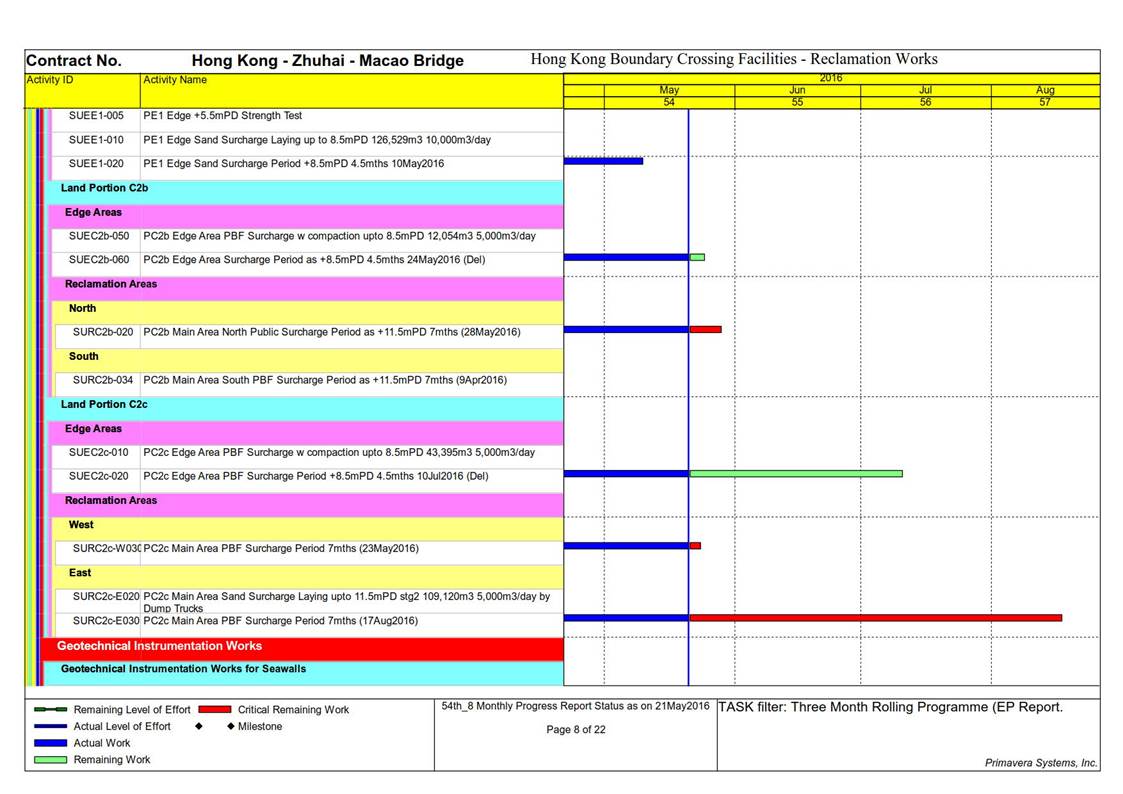Click the Primavera Systems, Inc. footer text
Screen dimensions: 1123x794
(1041, 762)
